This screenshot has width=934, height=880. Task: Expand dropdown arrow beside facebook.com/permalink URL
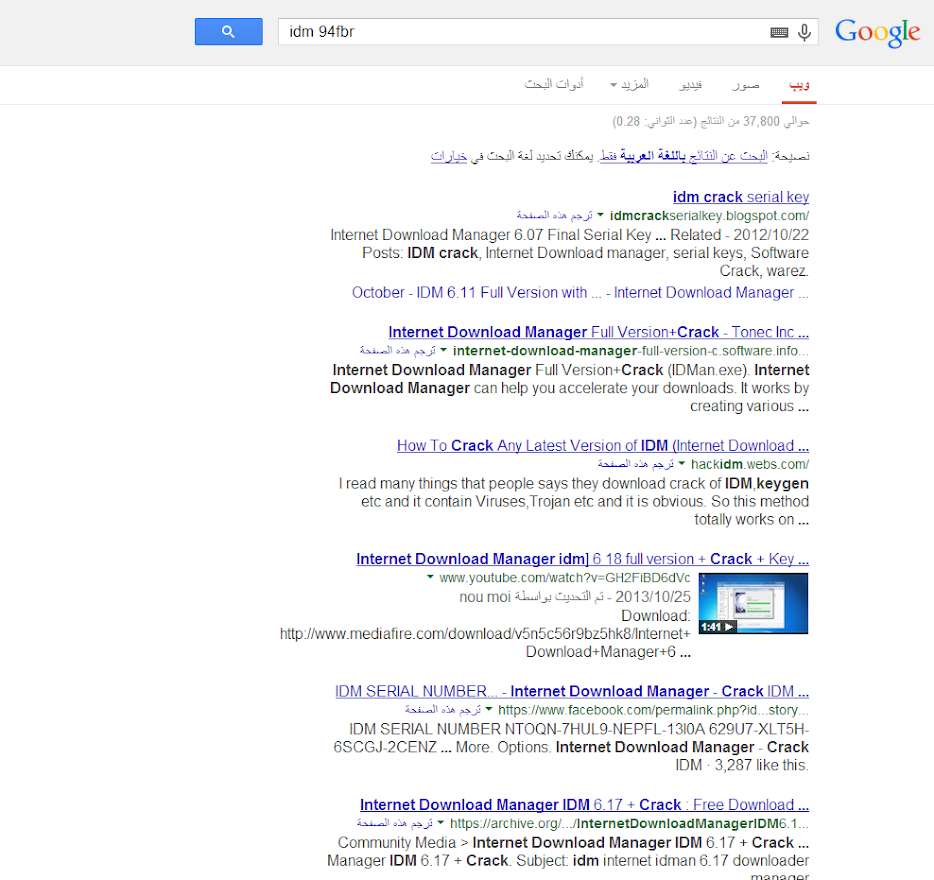pos(489,710)
